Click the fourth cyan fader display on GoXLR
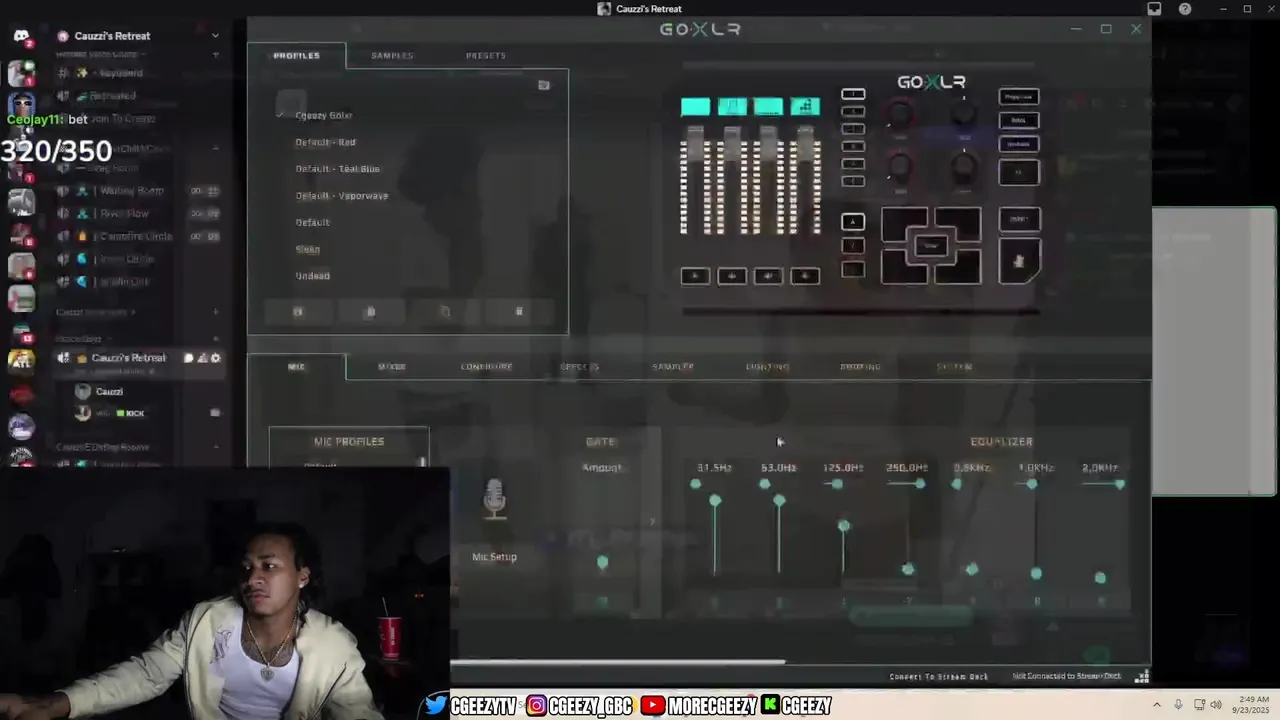Screen dimensions: 1280x720 click(805, 107)
